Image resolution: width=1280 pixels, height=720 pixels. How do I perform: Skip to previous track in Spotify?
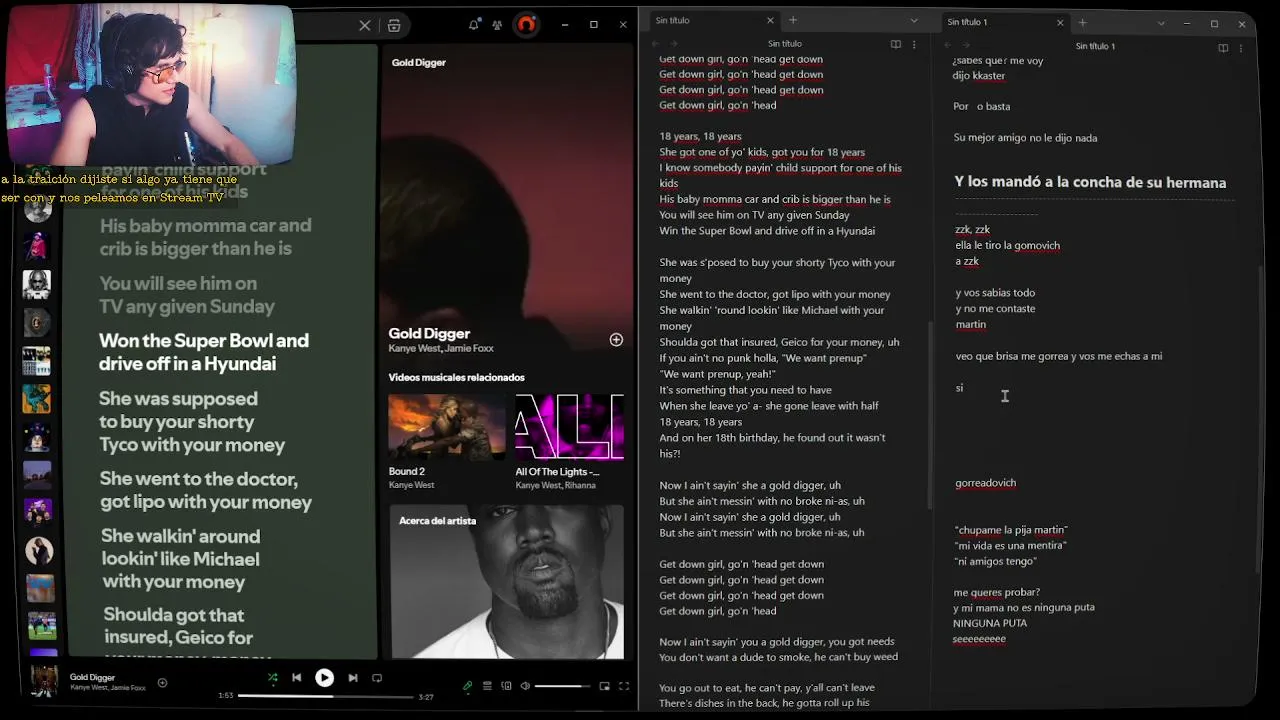[297, 678]
